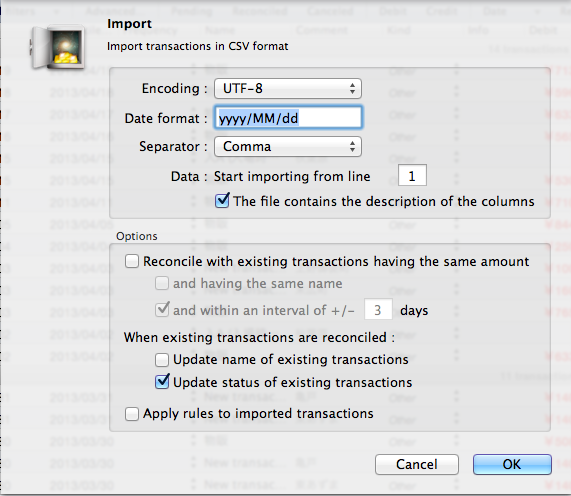Viewport: 571px width, 496px height.
Task: Uncheck file contains column descriptions checkbox
Action: pos(222,201)
